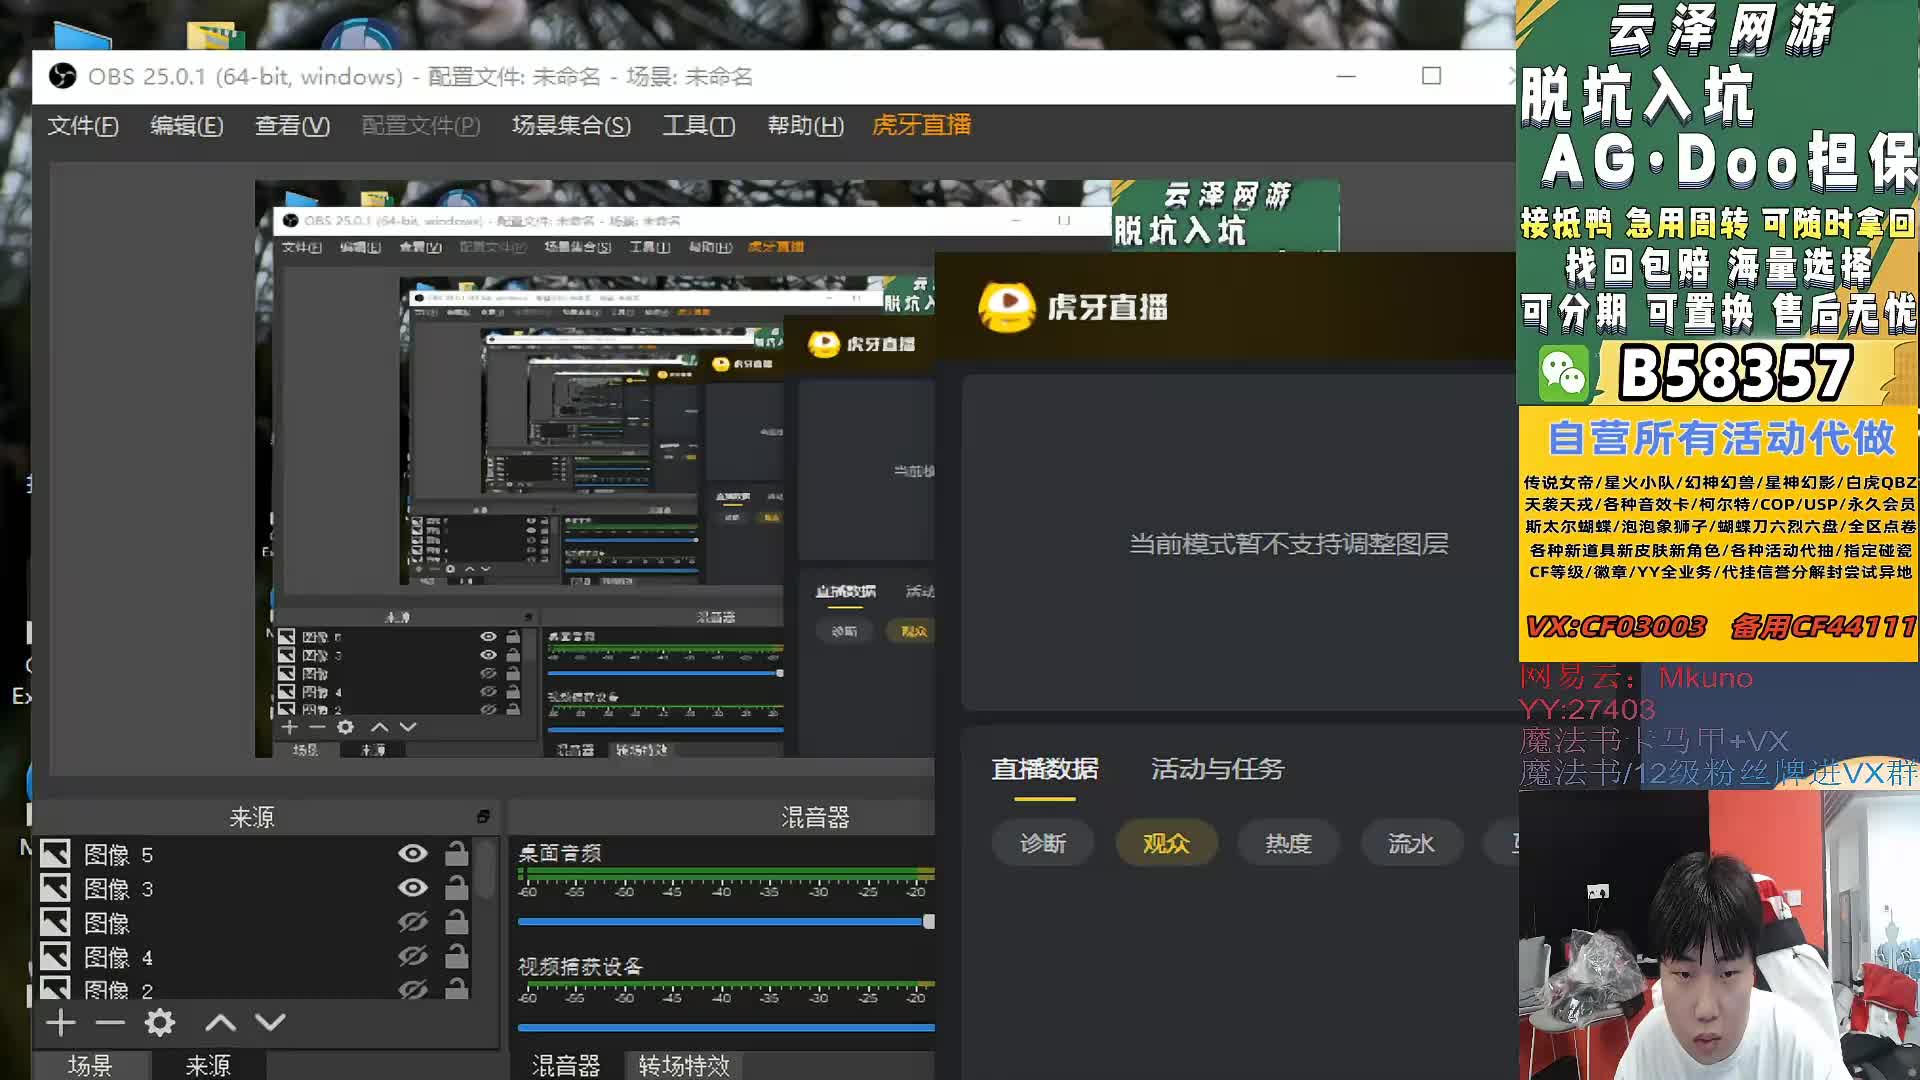
Task: Open the 帮助(H) menu
Action: pos(805,126)
